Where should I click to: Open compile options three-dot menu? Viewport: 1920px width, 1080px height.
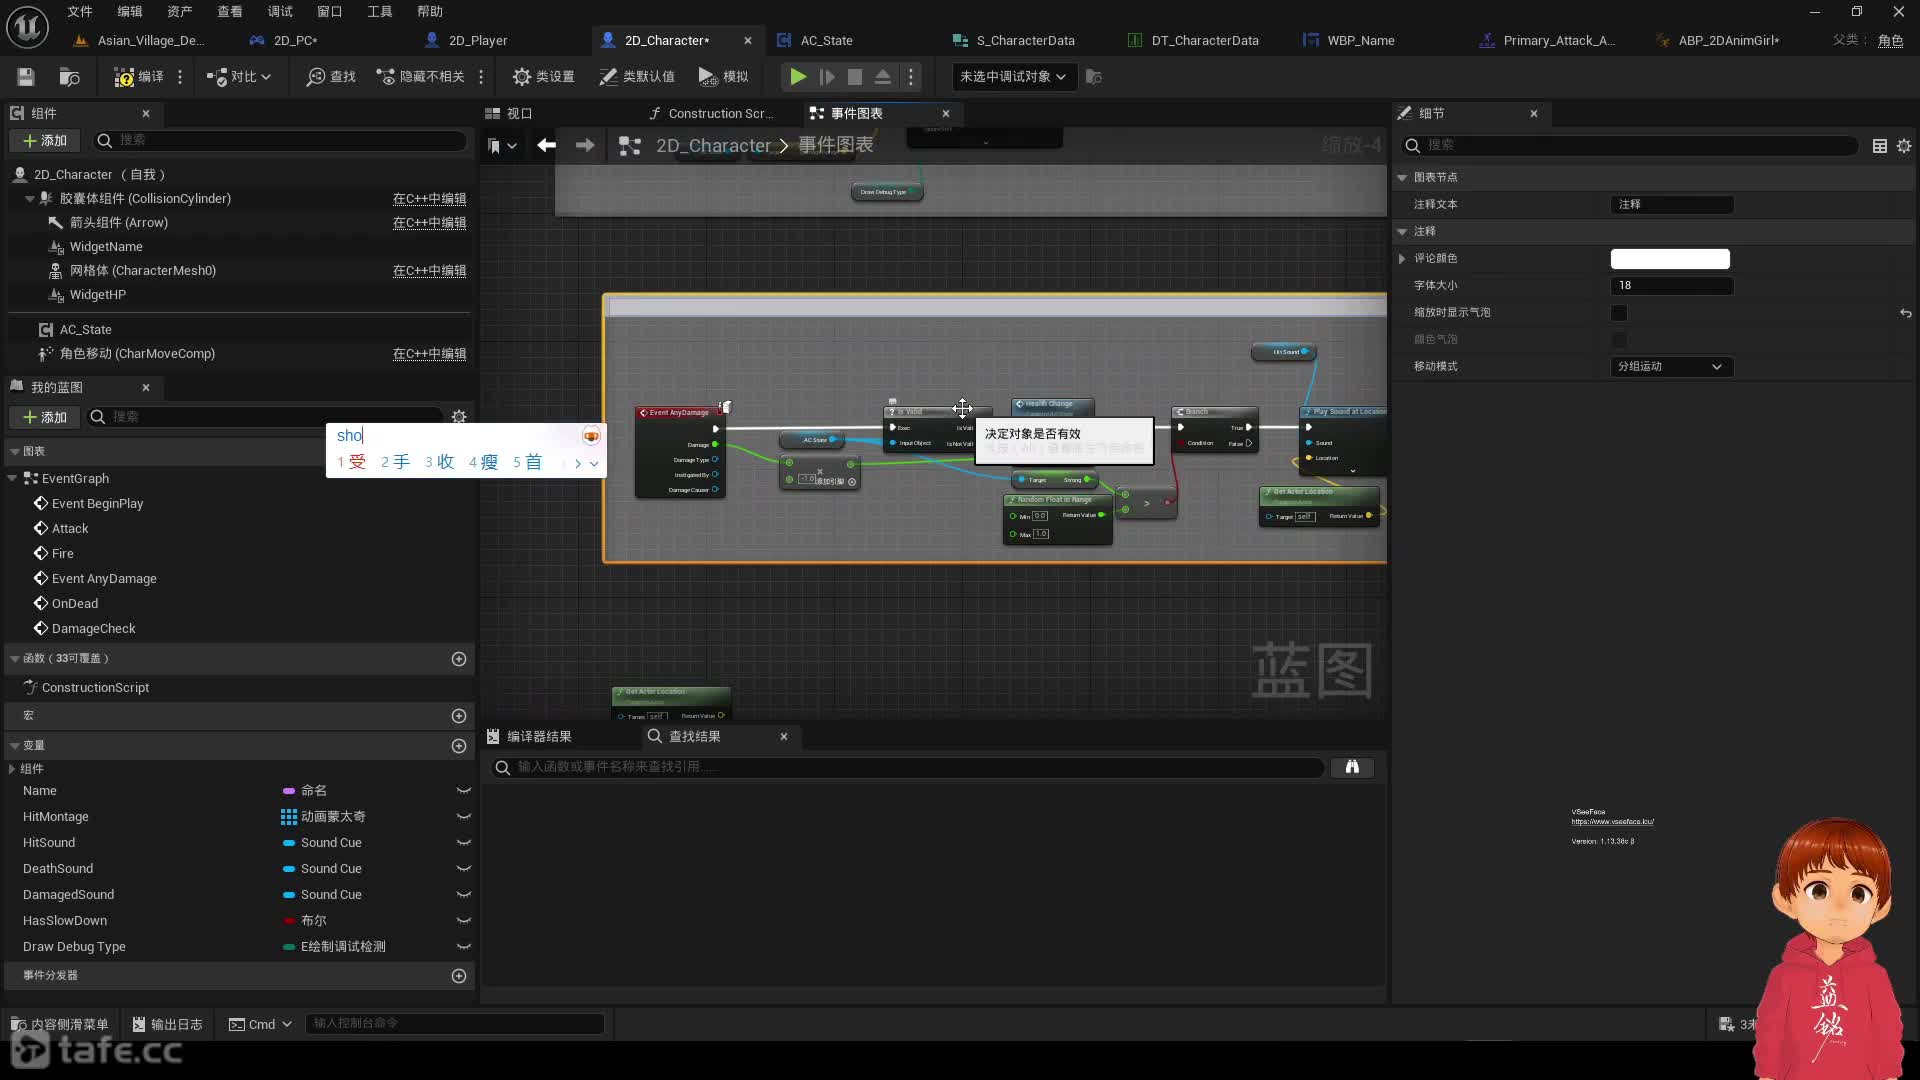point(180,77)
